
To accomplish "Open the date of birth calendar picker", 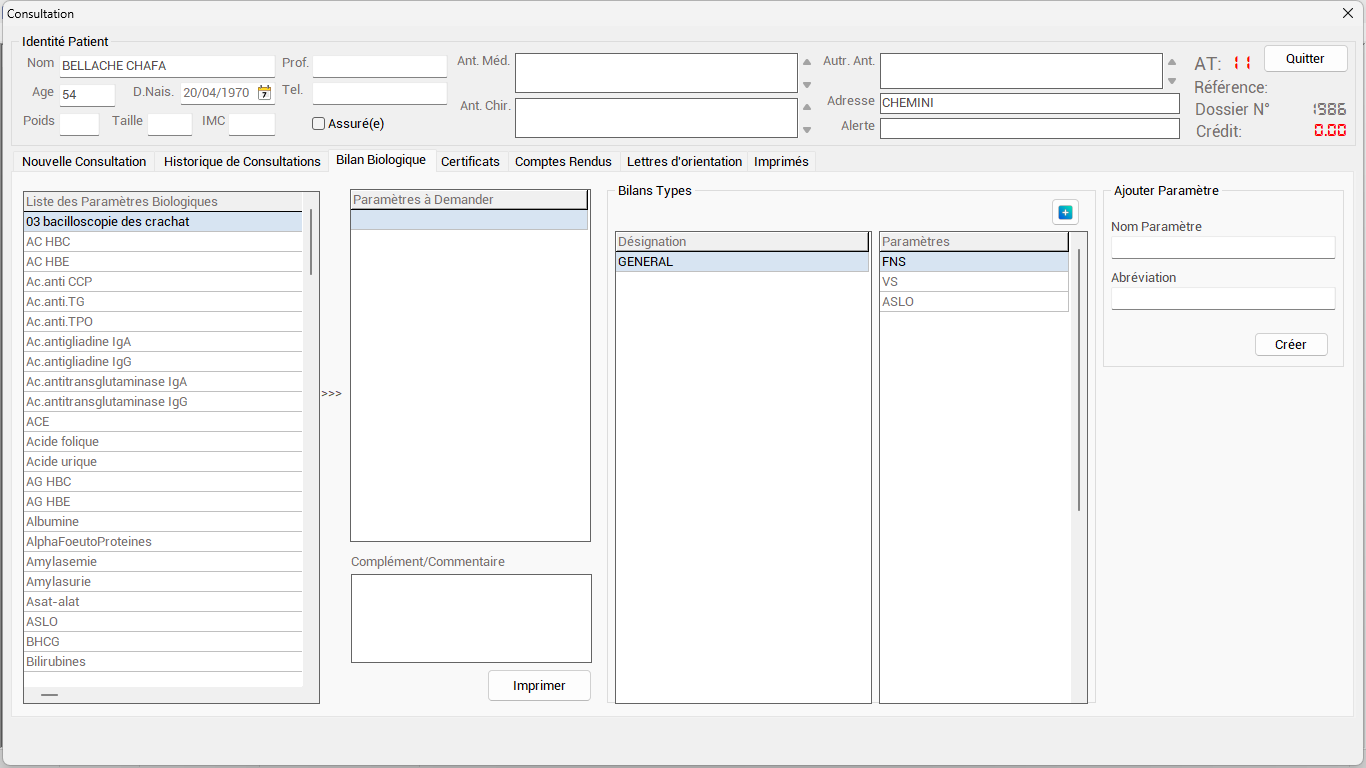I will click(264, 93).
